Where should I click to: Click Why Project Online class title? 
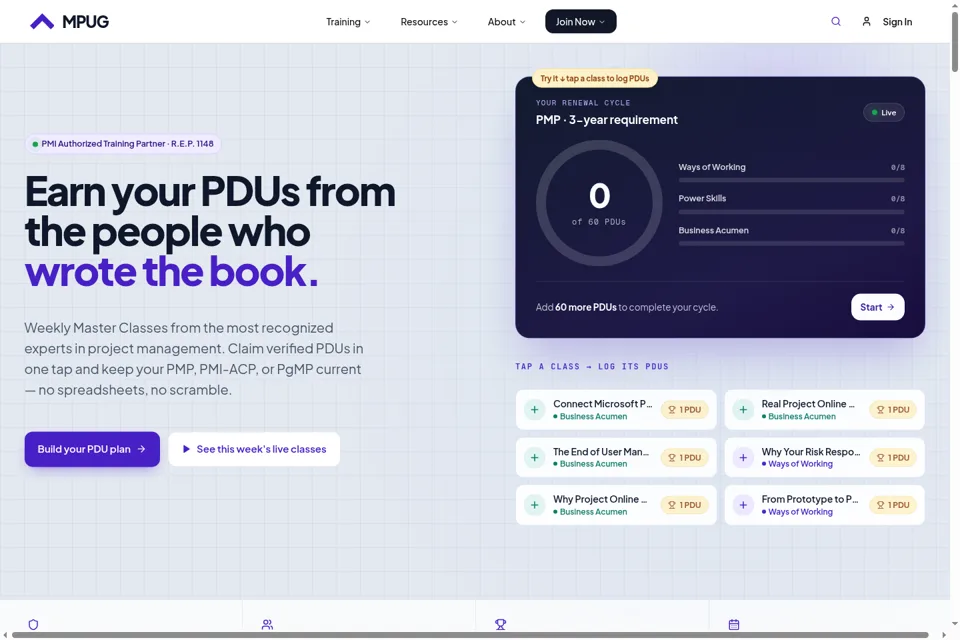600,499
